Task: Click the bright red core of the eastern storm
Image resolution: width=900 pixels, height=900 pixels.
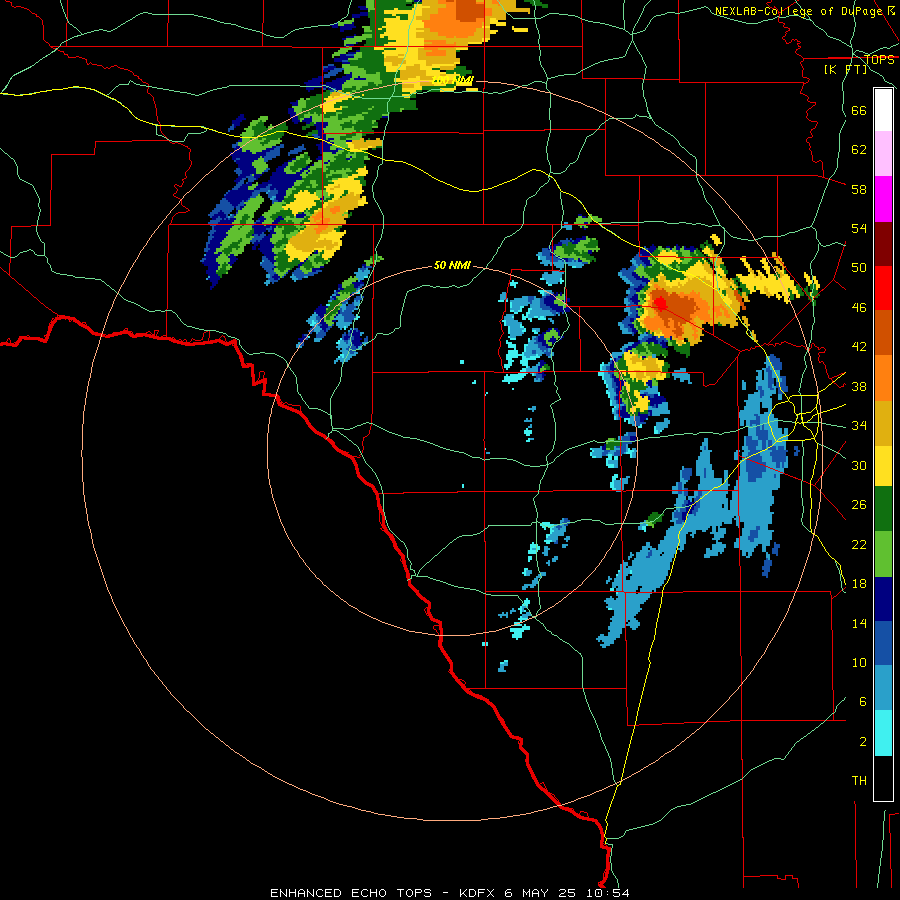Action: click(x=660, y=302)
